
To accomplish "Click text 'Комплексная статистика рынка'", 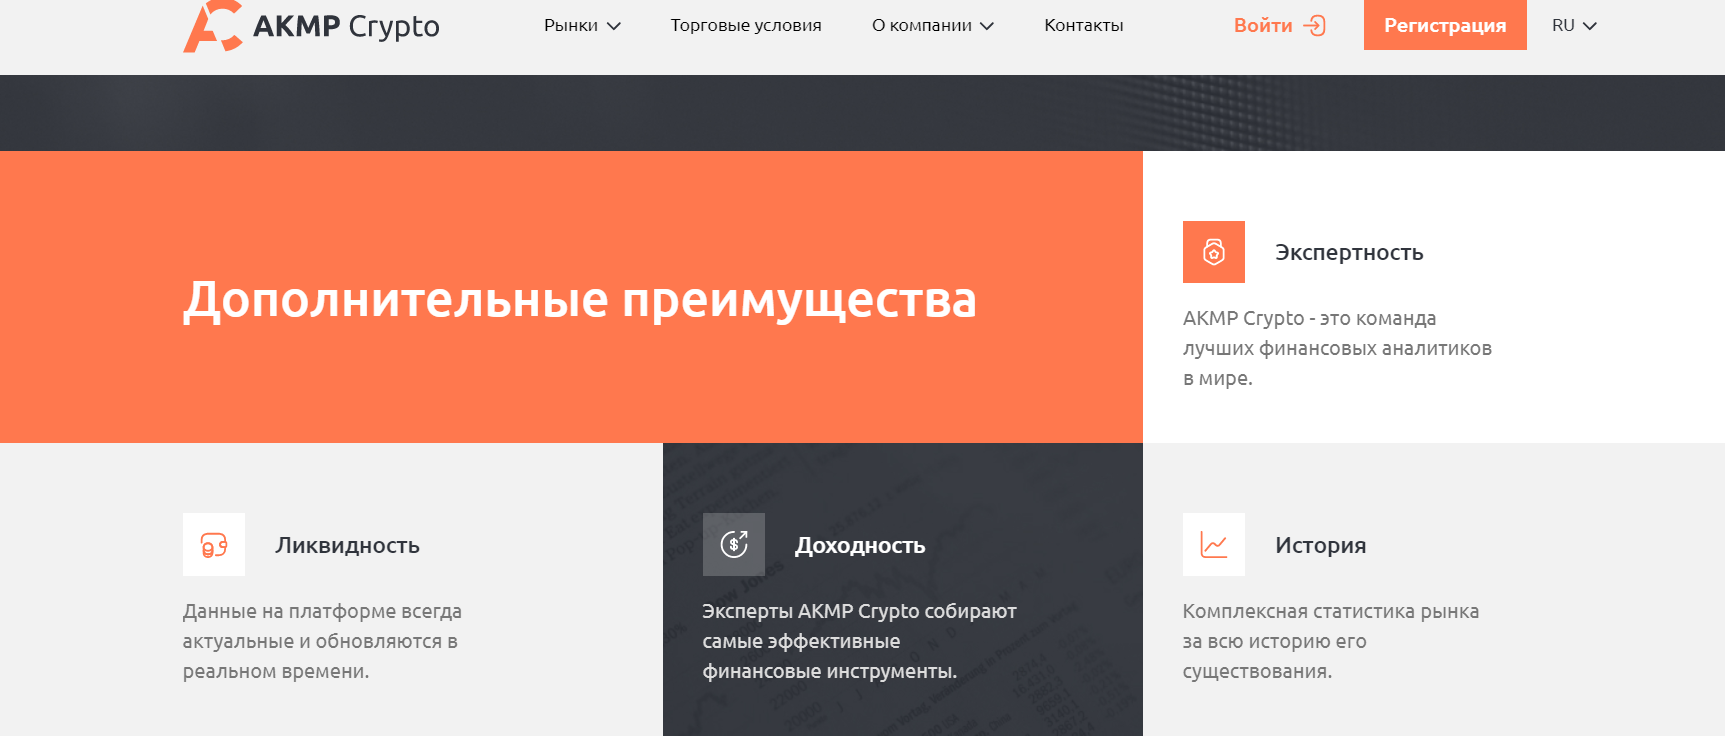I will [1331, 611].
